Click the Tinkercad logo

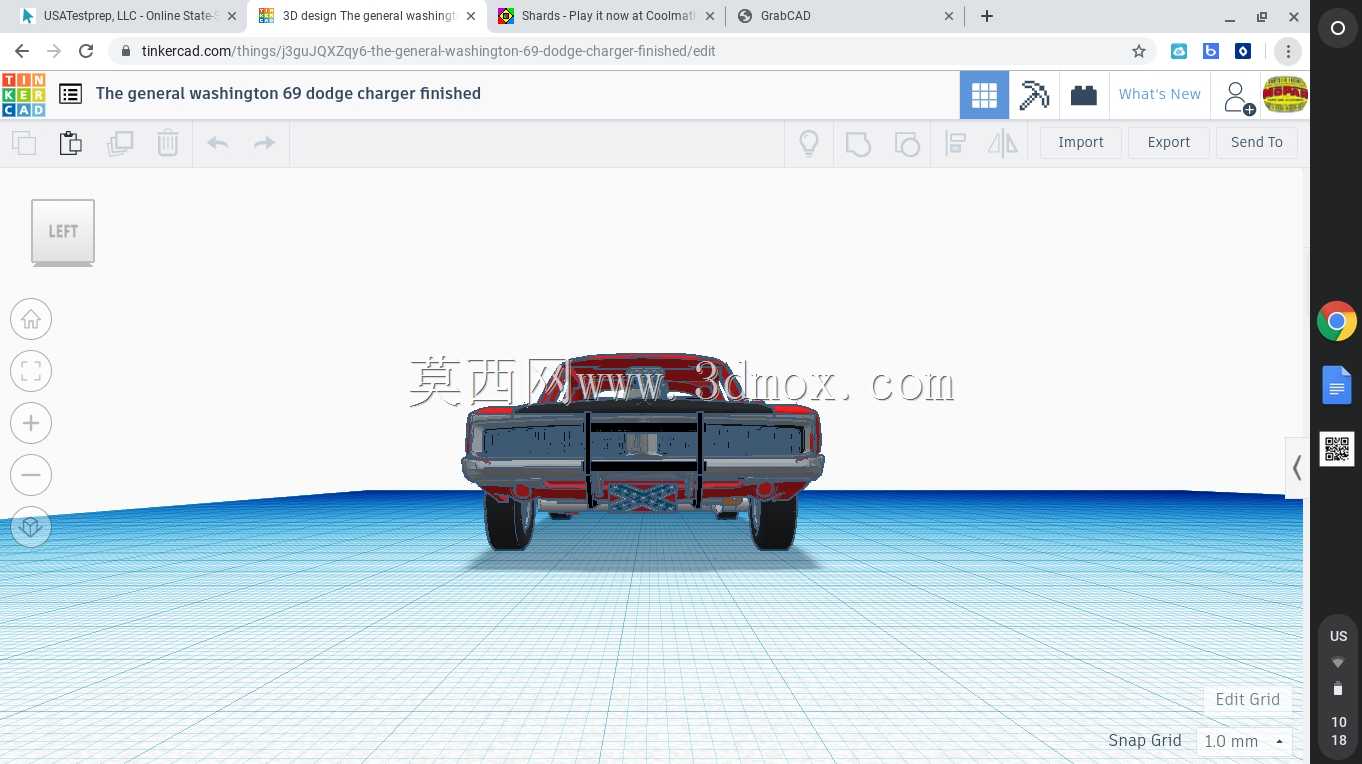pos(23,94)
